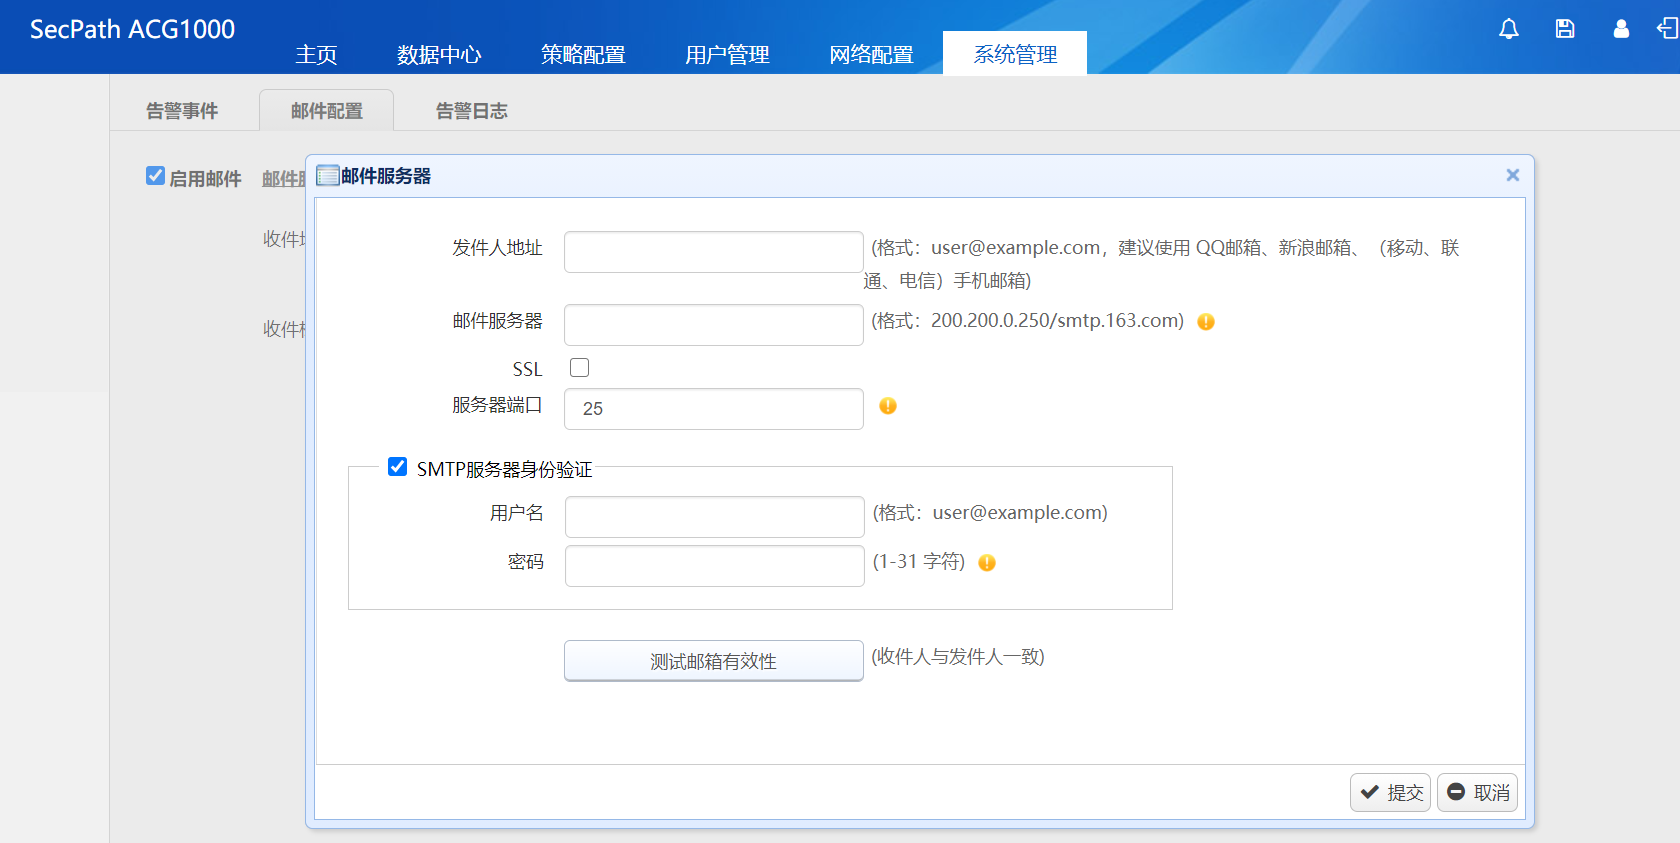Go to the 主页 menu

coord(316,55)
